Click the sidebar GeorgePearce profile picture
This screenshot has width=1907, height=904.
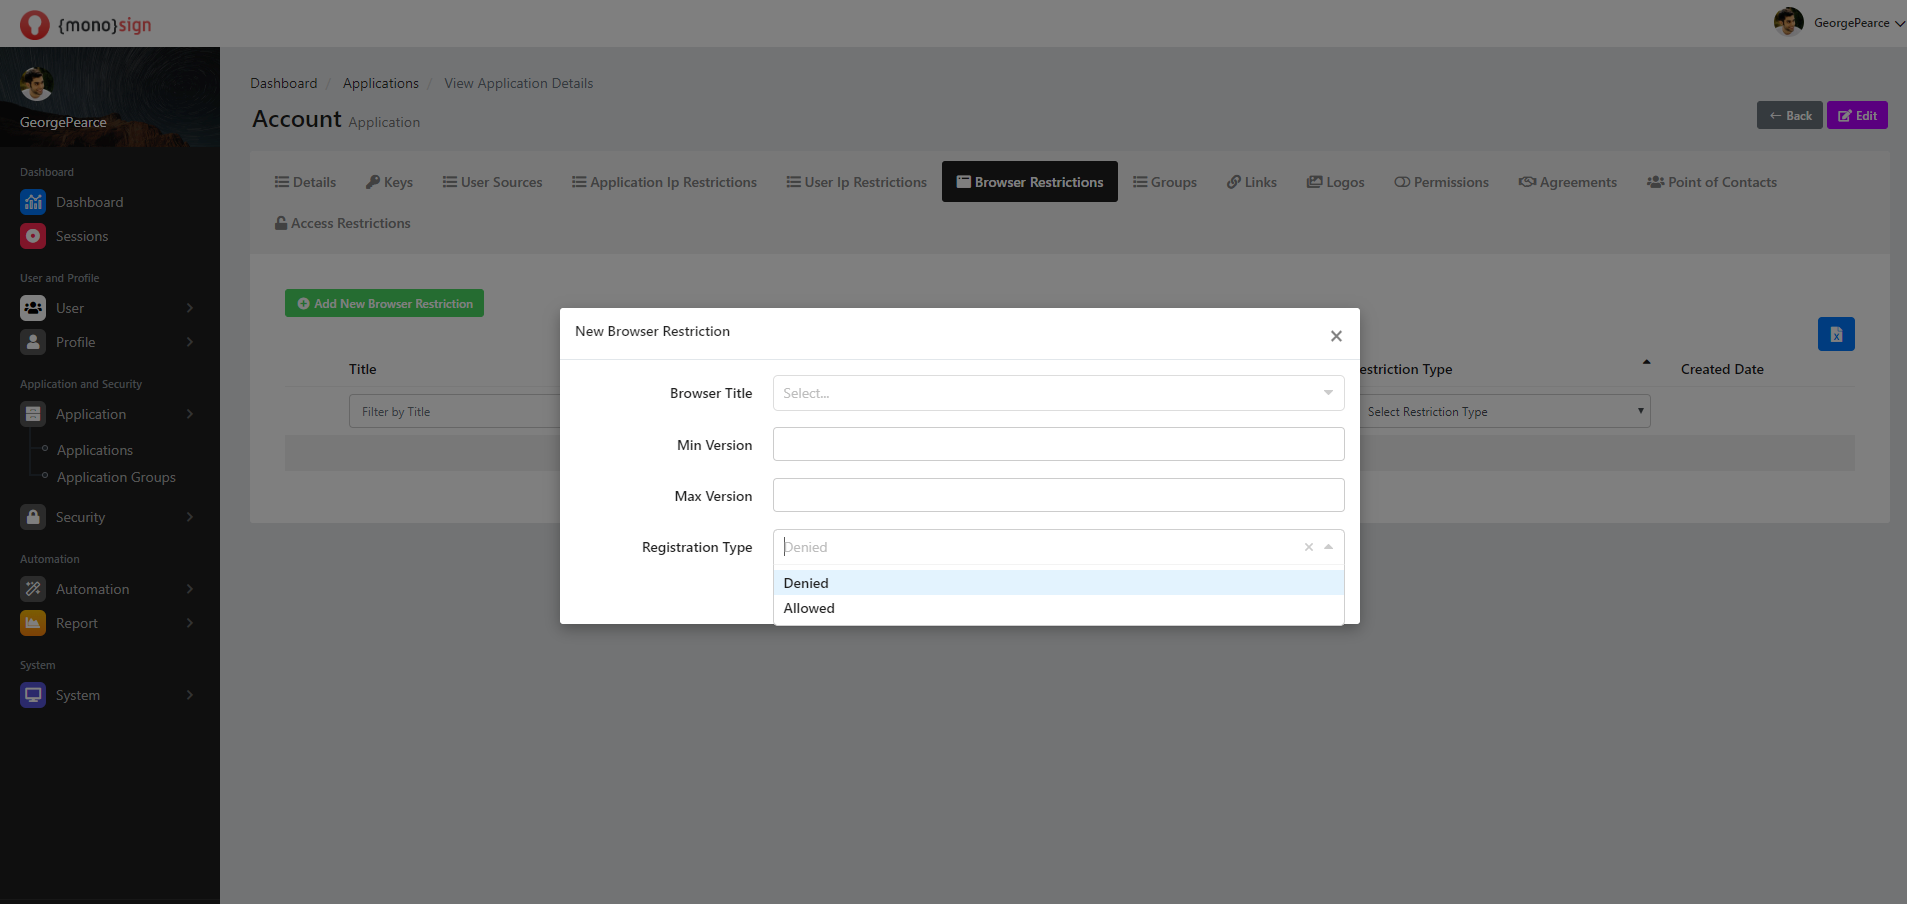pyautogui.click(x=36, y=84)
